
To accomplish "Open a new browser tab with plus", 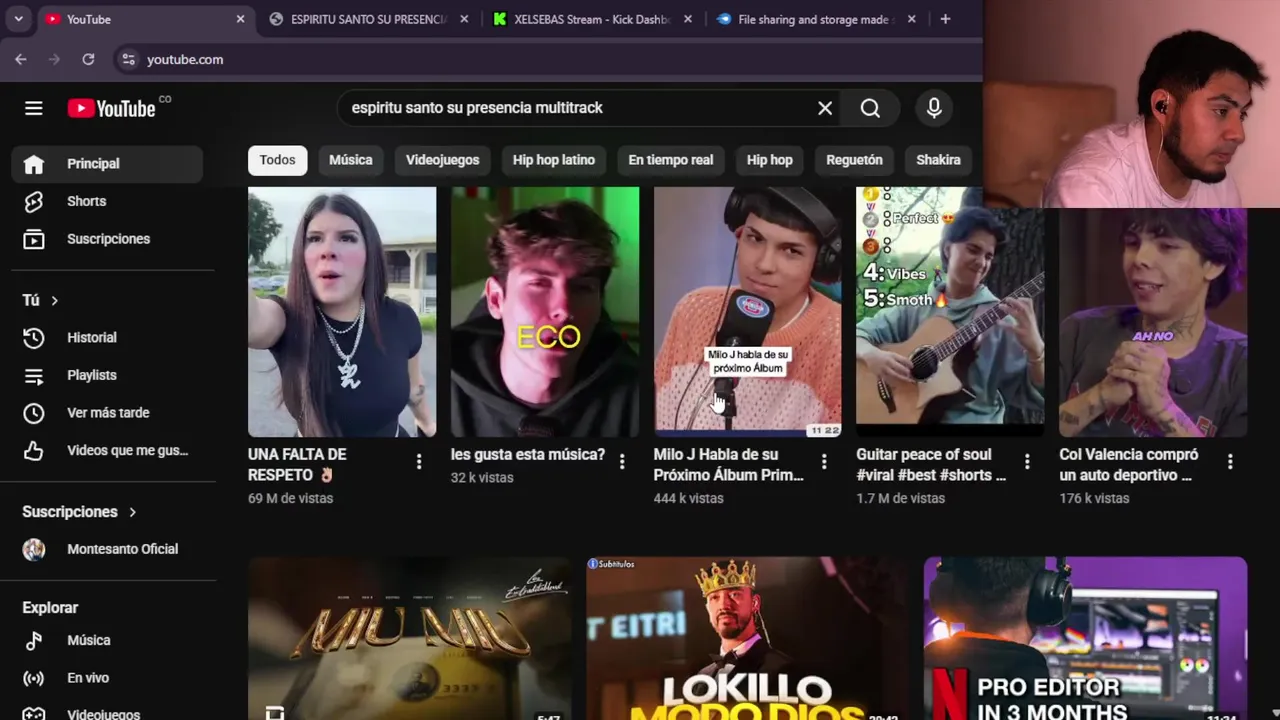I will pos(945,19).
